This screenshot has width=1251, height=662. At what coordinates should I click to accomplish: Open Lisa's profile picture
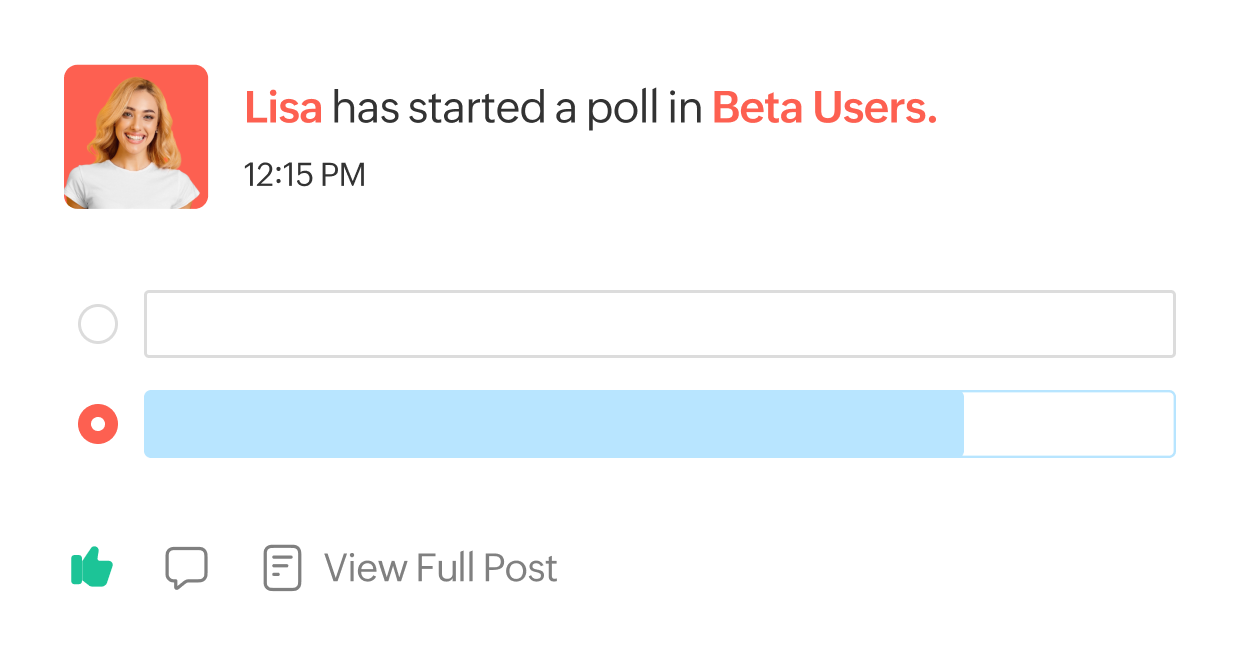136,137
